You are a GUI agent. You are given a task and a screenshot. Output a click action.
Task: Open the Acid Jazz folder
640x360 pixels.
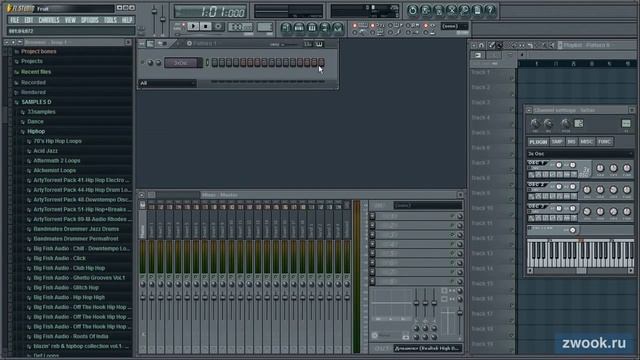point(45,151)
